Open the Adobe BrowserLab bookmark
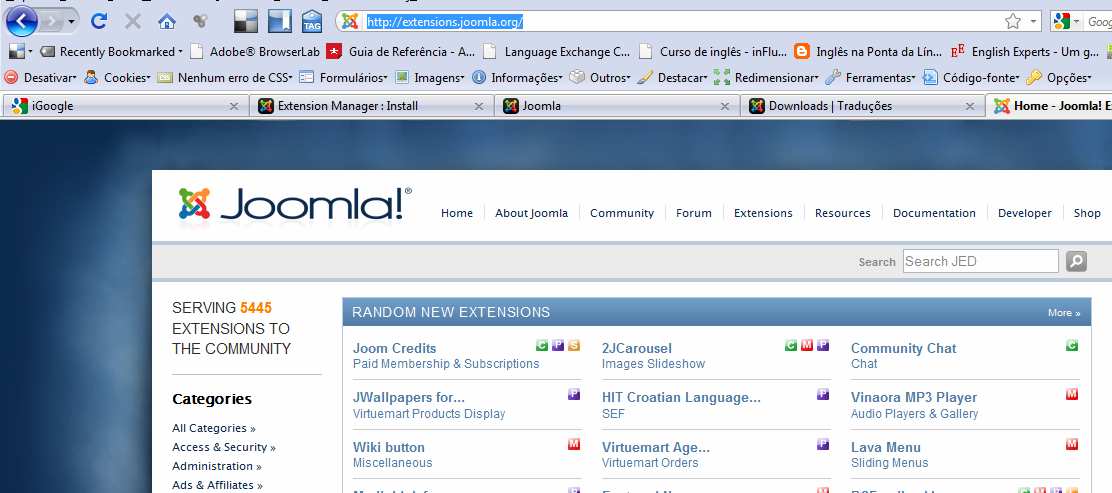This screenshot has height=493, width=1112. pyautogui.click(x=255, y=52)
